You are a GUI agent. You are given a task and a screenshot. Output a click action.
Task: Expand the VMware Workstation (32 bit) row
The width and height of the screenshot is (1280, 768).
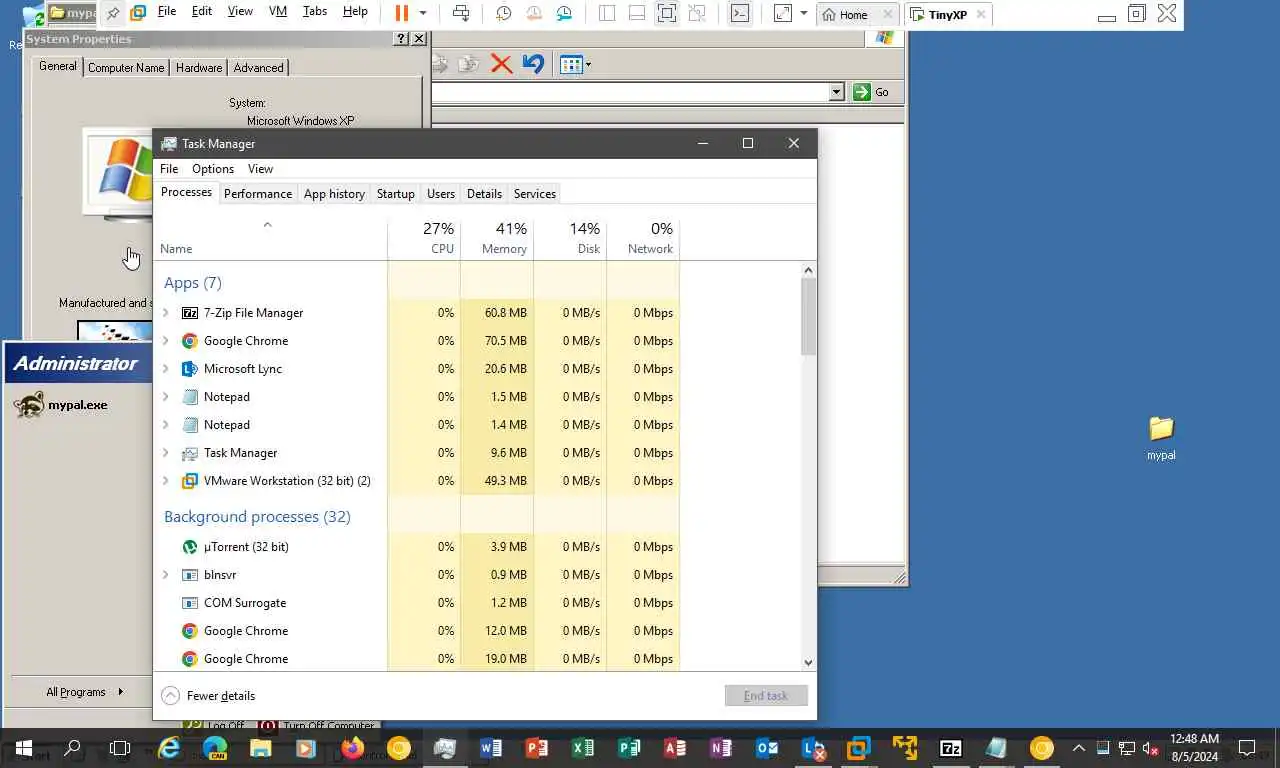(x=166, y=481)
